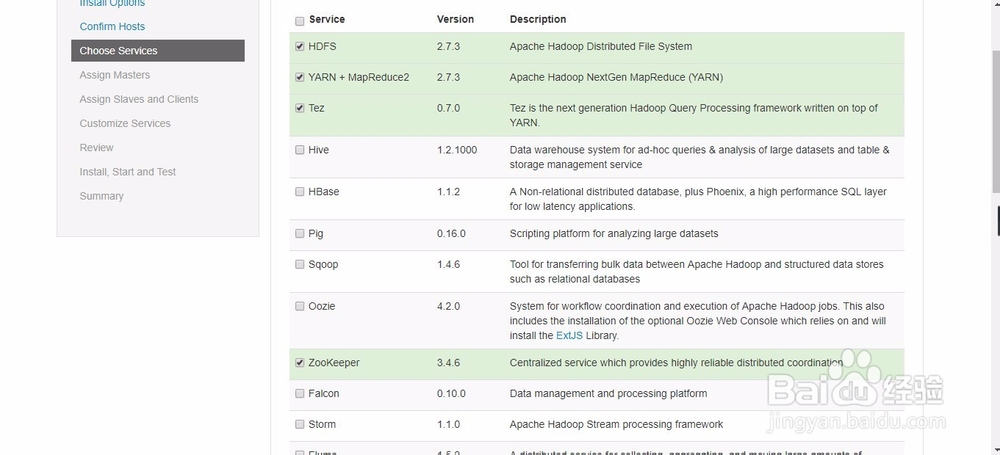Select the Oozie service checkbox

(300, 307)
